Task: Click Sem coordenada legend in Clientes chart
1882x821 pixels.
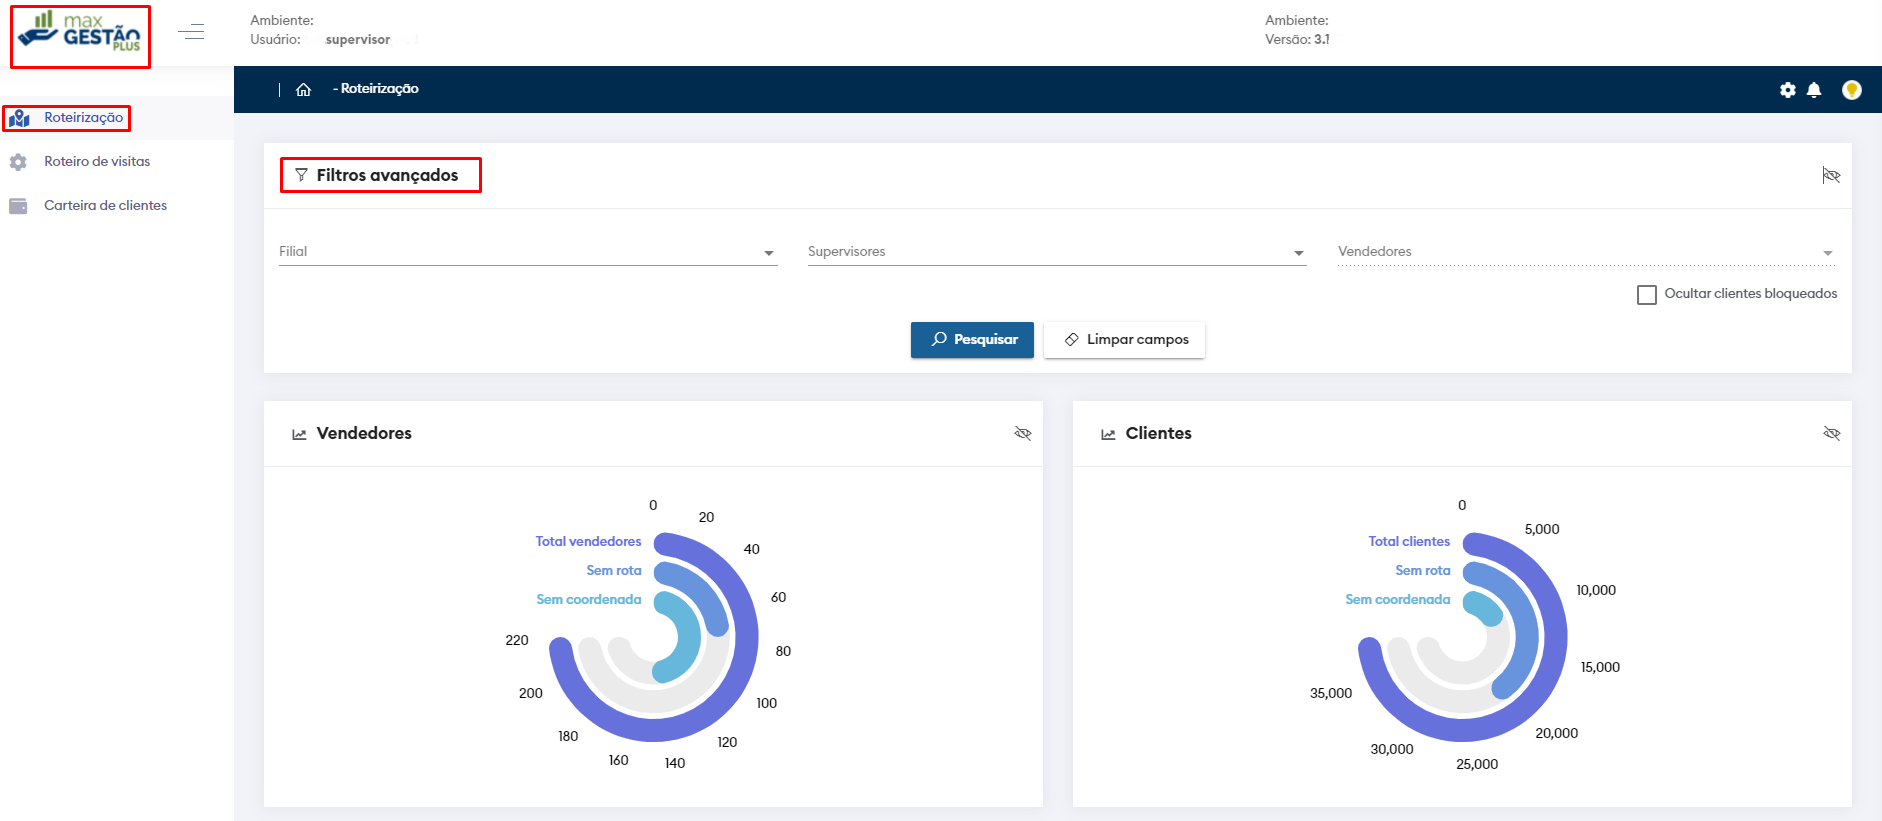Action: (x=1397, y=600)
